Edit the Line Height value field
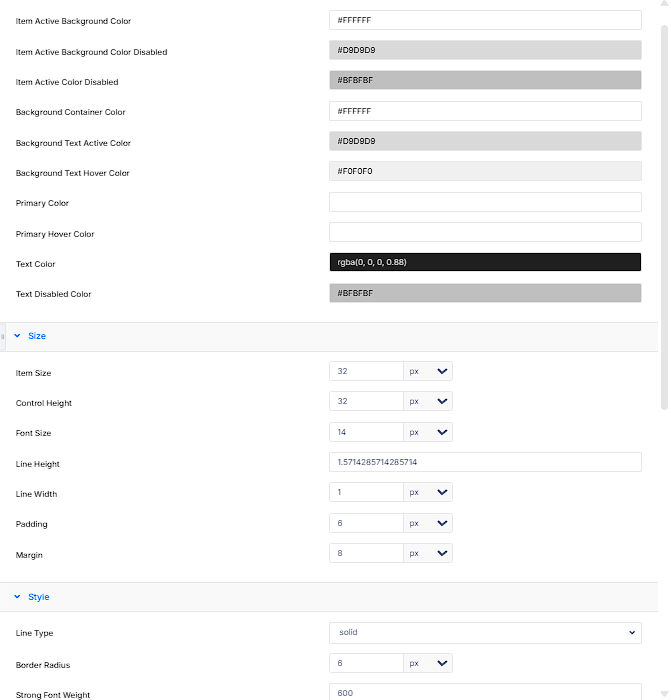Screen dimensions: 671x700 pyautogui.click(x=485, y=462)
